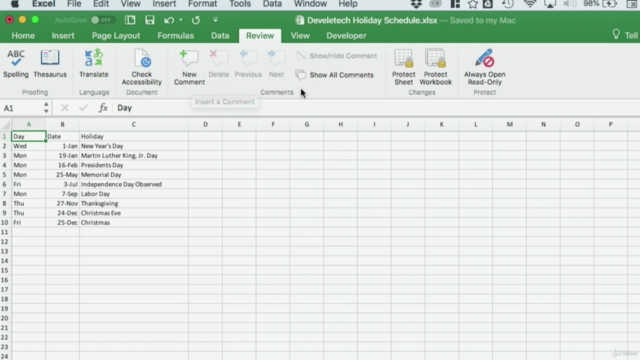Viewport: 640px width, 360px height.
Task: Click the Redo icon
Action: tap(196, 20)
